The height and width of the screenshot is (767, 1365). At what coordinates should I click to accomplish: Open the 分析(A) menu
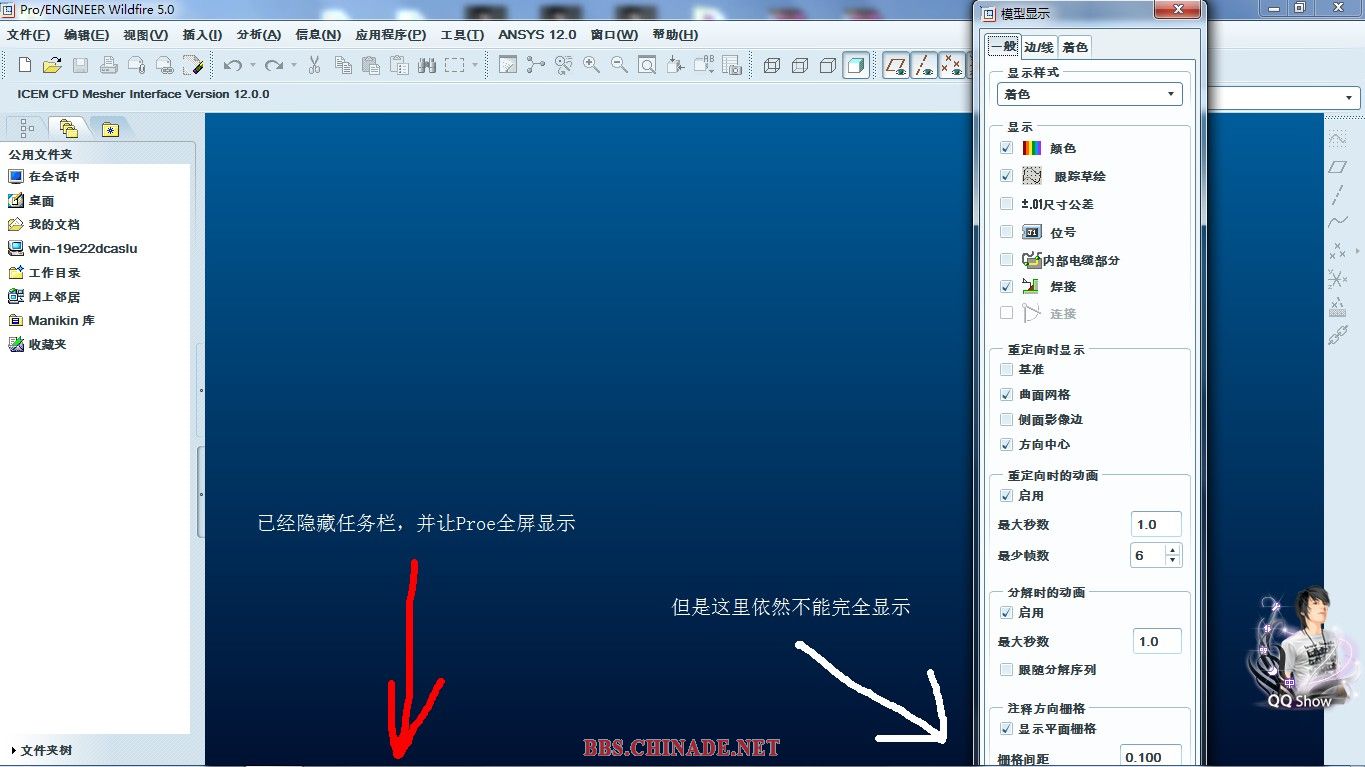tap(259, 34)
